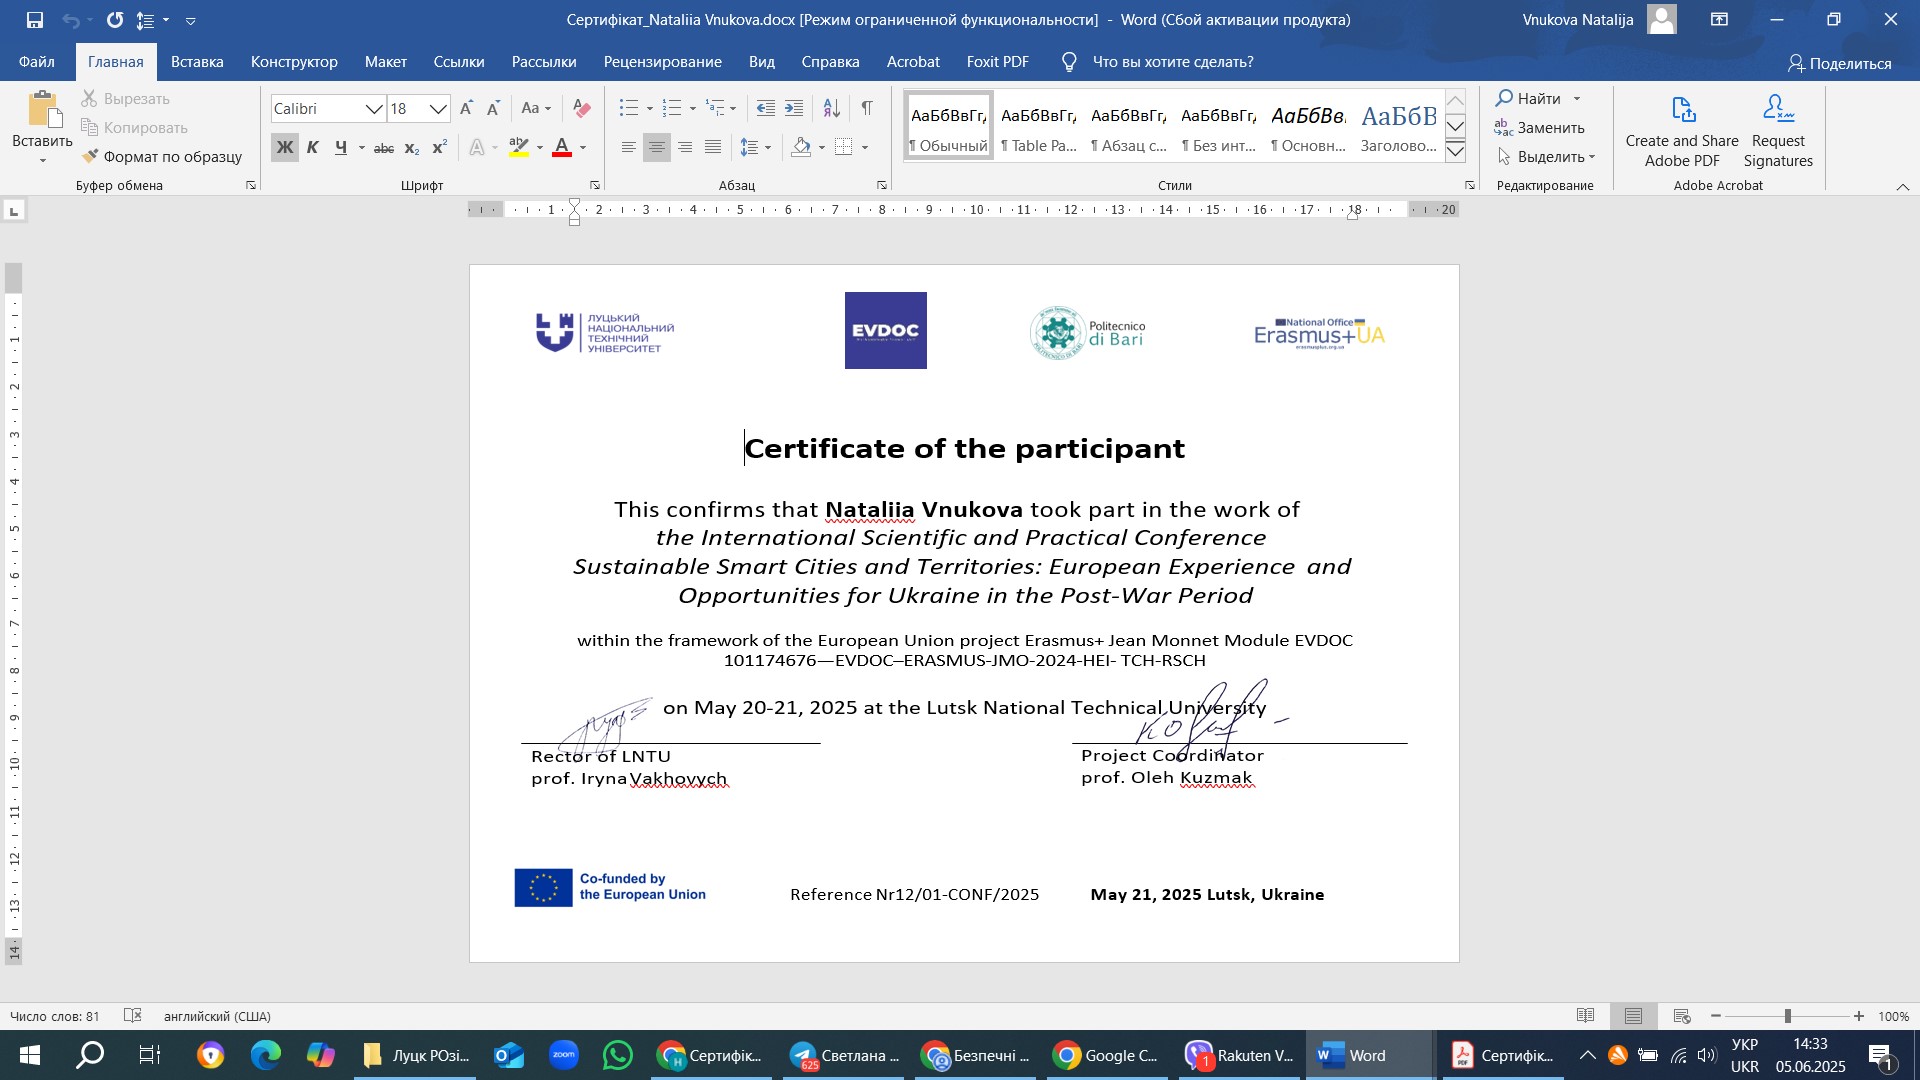Image resolution: width=1920 pixels, height=1080 pixels.
Task: Open the Рецензирование ribbon tab
Action: point(662,62)
